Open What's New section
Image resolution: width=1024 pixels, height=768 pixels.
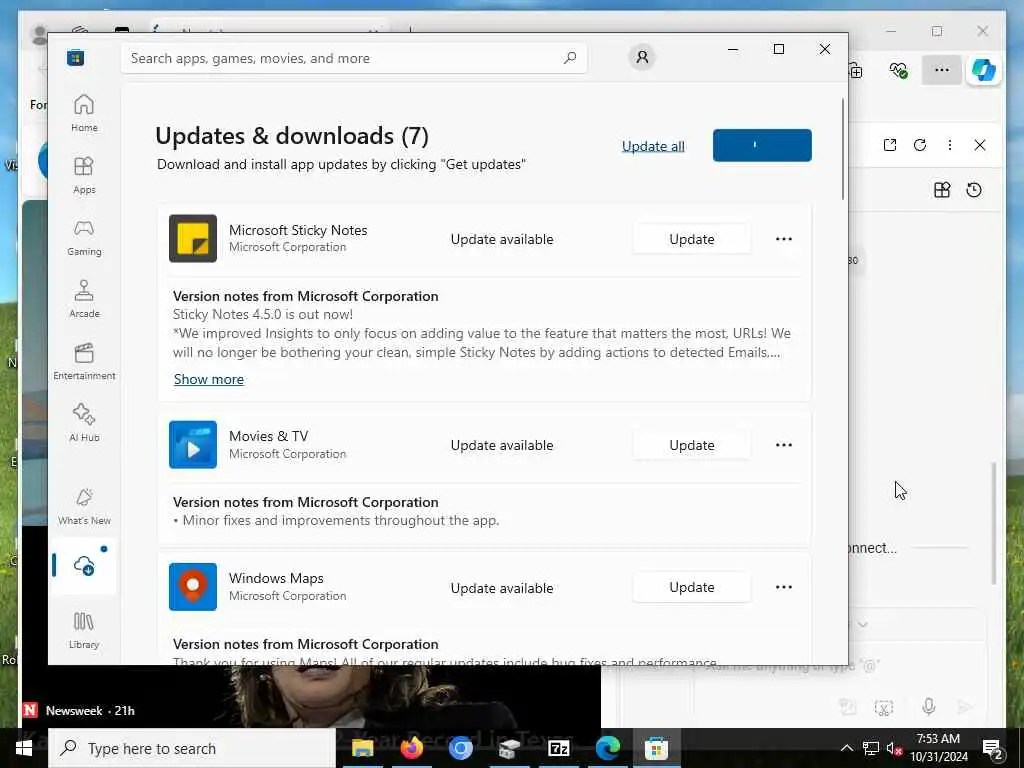point(84,506)
